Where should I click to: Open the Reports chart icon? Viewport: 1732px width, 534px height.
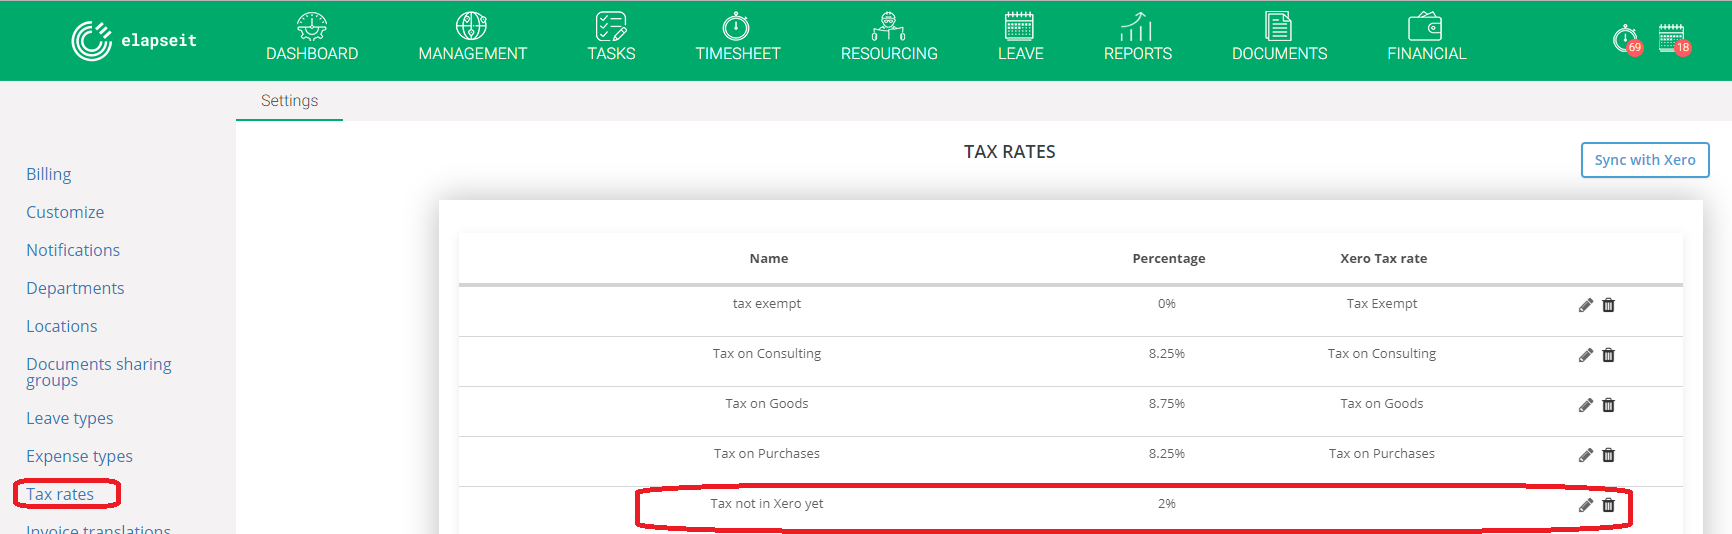click(1137, 26)
